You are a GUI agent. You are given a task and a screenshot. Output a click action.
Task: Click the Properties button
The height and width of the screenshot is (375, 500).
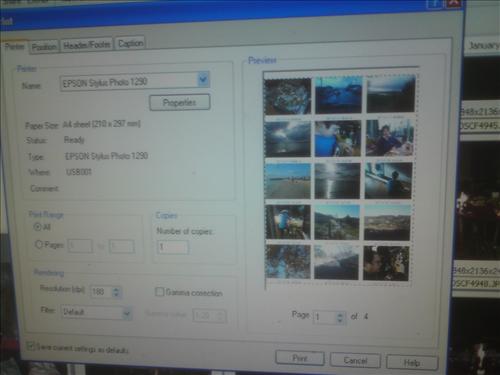[x=180, y=102]
